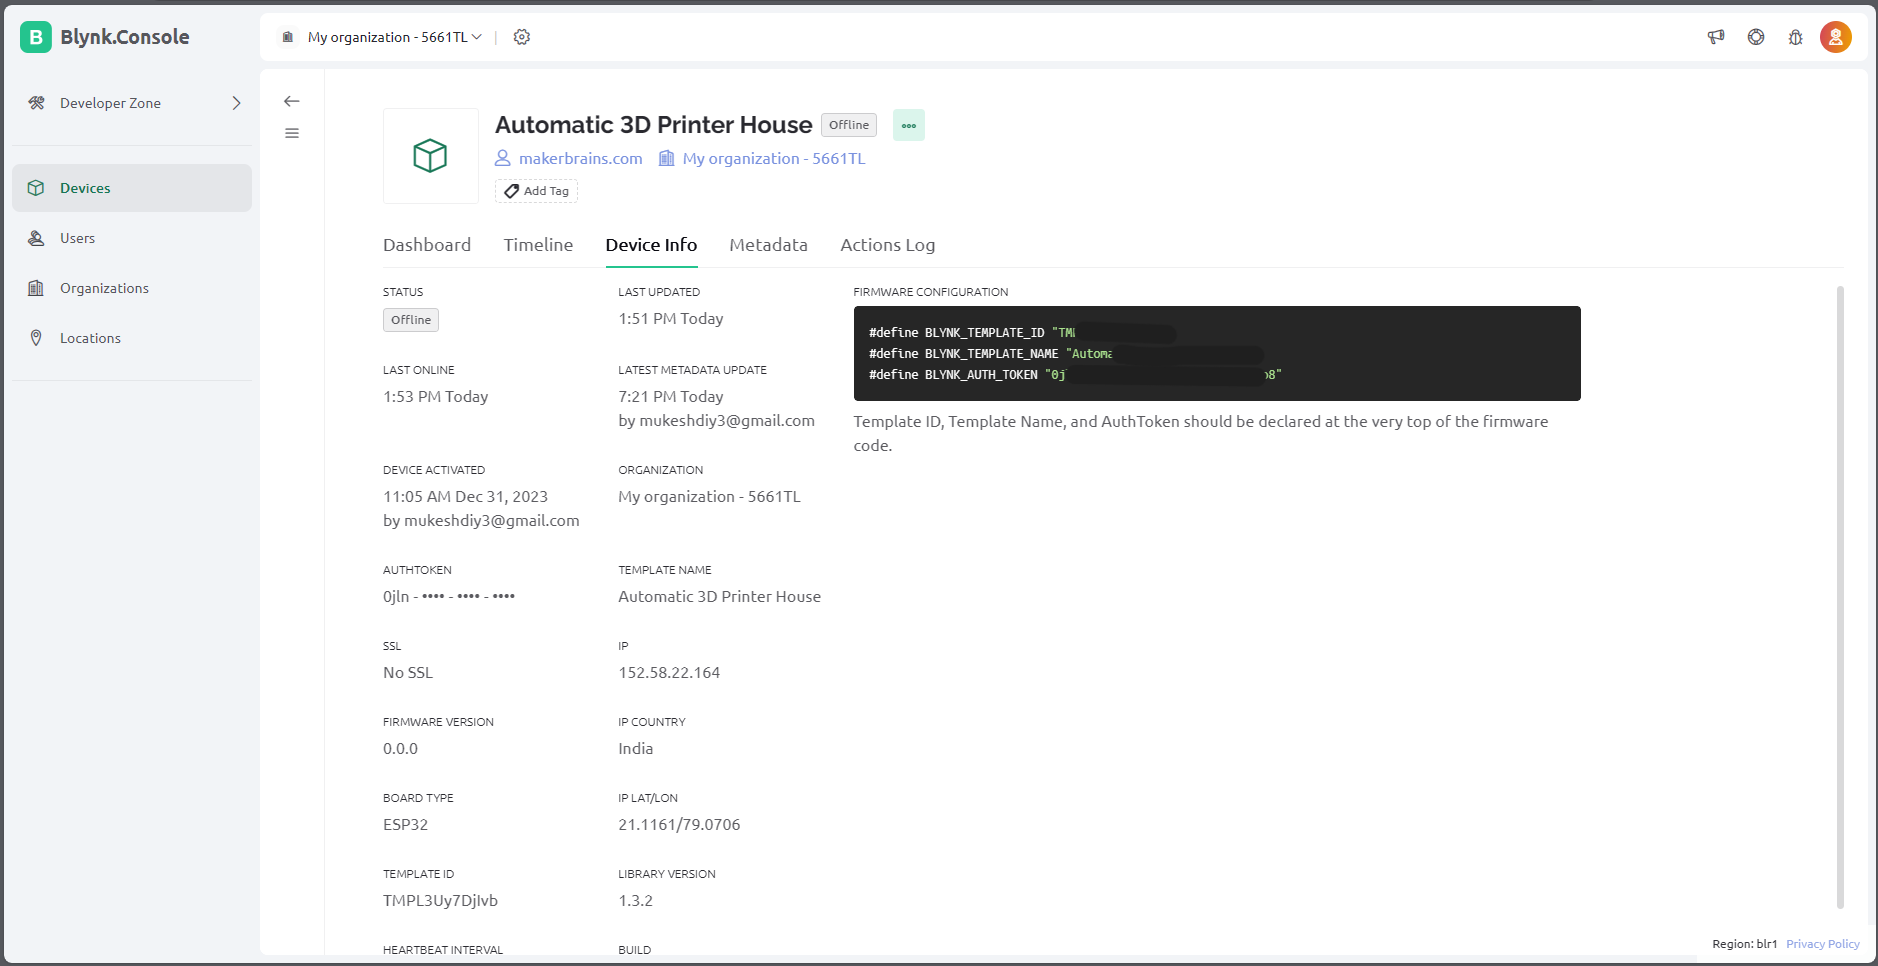The height and width of the screenshot is (966, 1878).
Task: Click the Board Type value ESP32
Action: (x=405, y=824)
